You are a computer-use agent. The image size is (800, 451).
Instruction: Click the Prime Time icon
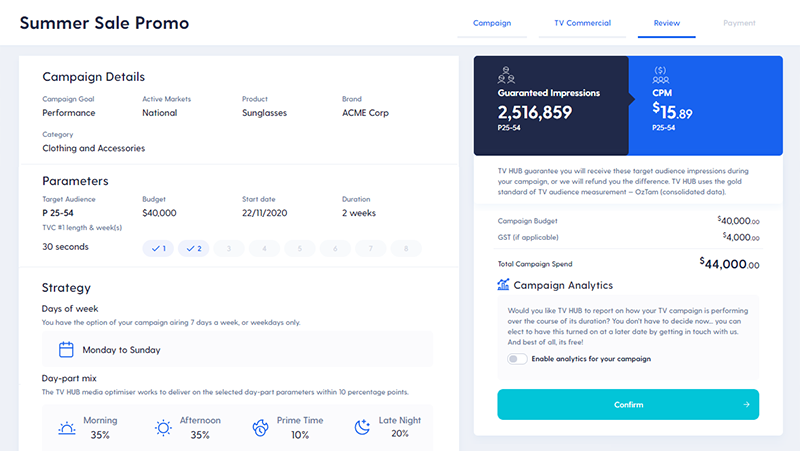pyautogui.click(x=260, y=428)
